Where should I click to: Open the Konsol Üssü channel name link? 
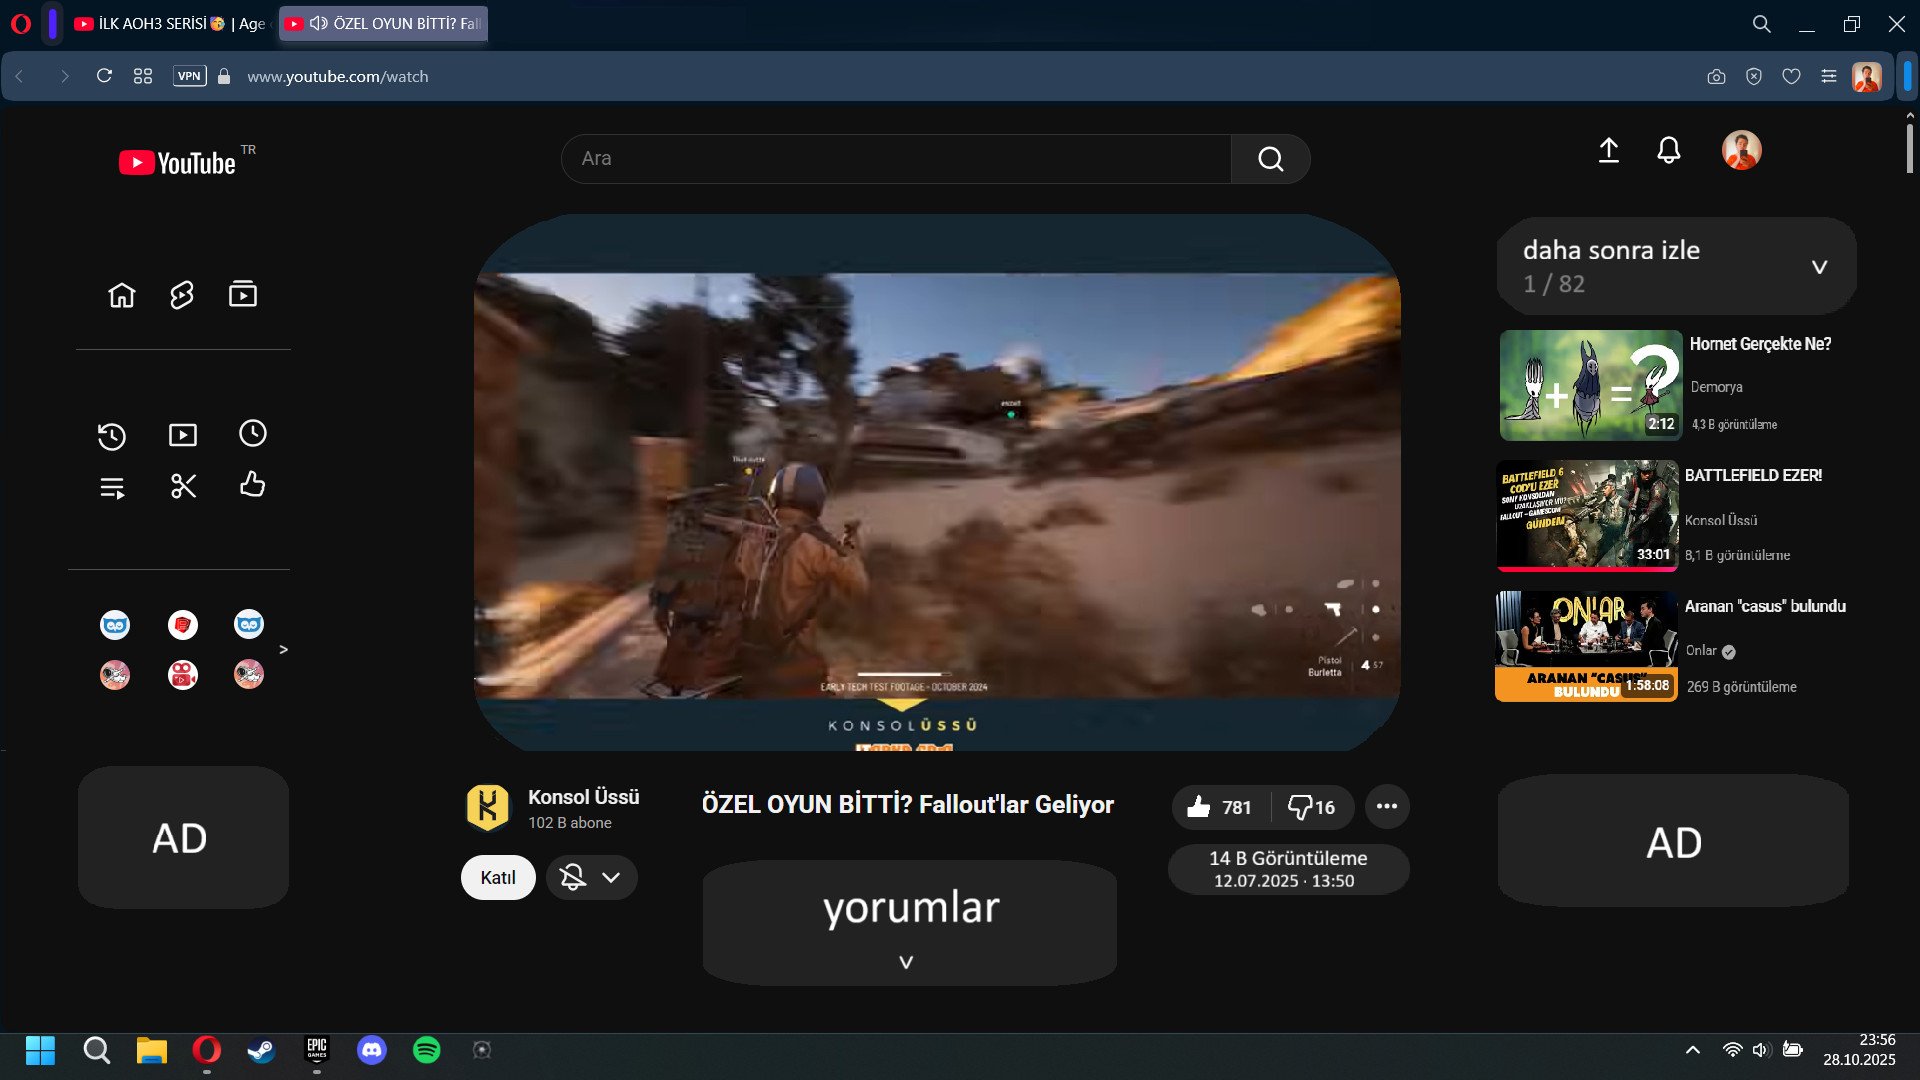(x=583, y=797)
